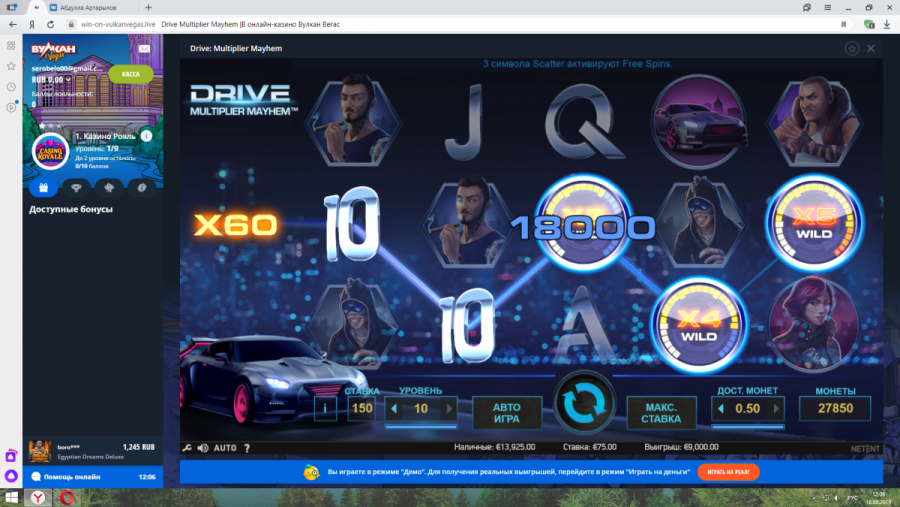The image size is (900, 507).
Task: Switch to the trophy tab
Action: point(76,187)
